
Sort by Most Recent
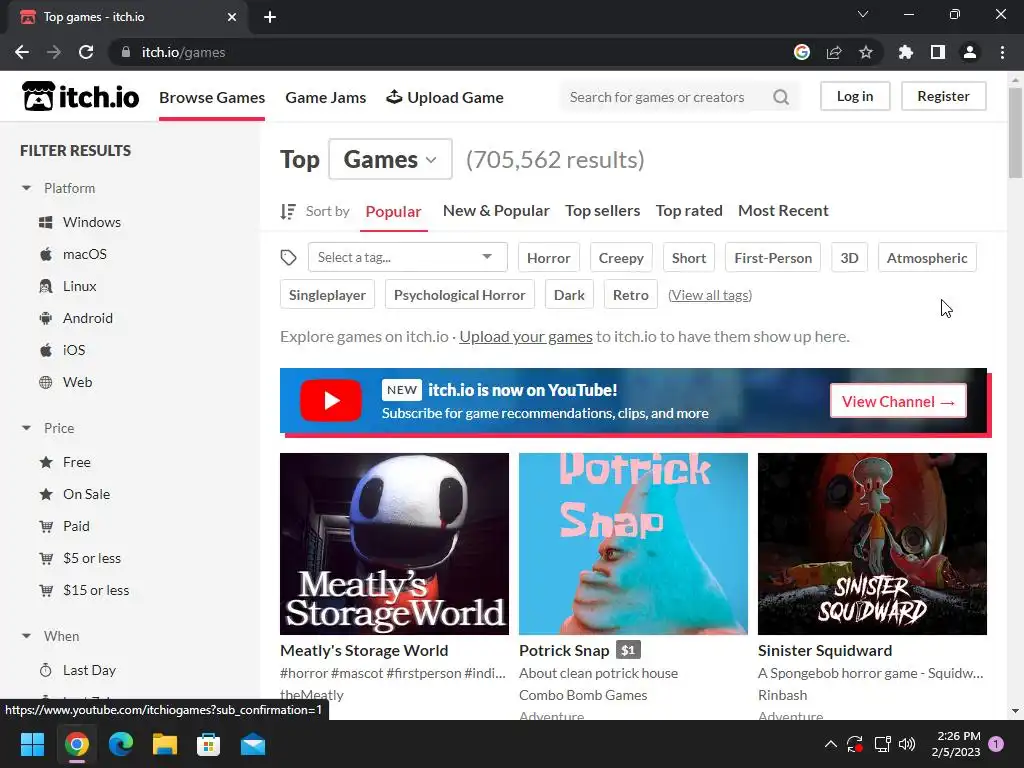click(x=783, y=211)
